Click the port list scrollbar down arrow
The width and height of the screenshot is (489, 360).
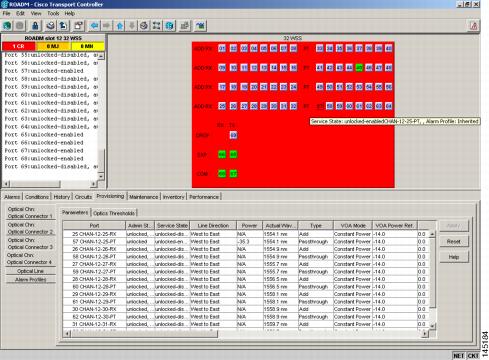pyautogui.click(x=101, y=176)
